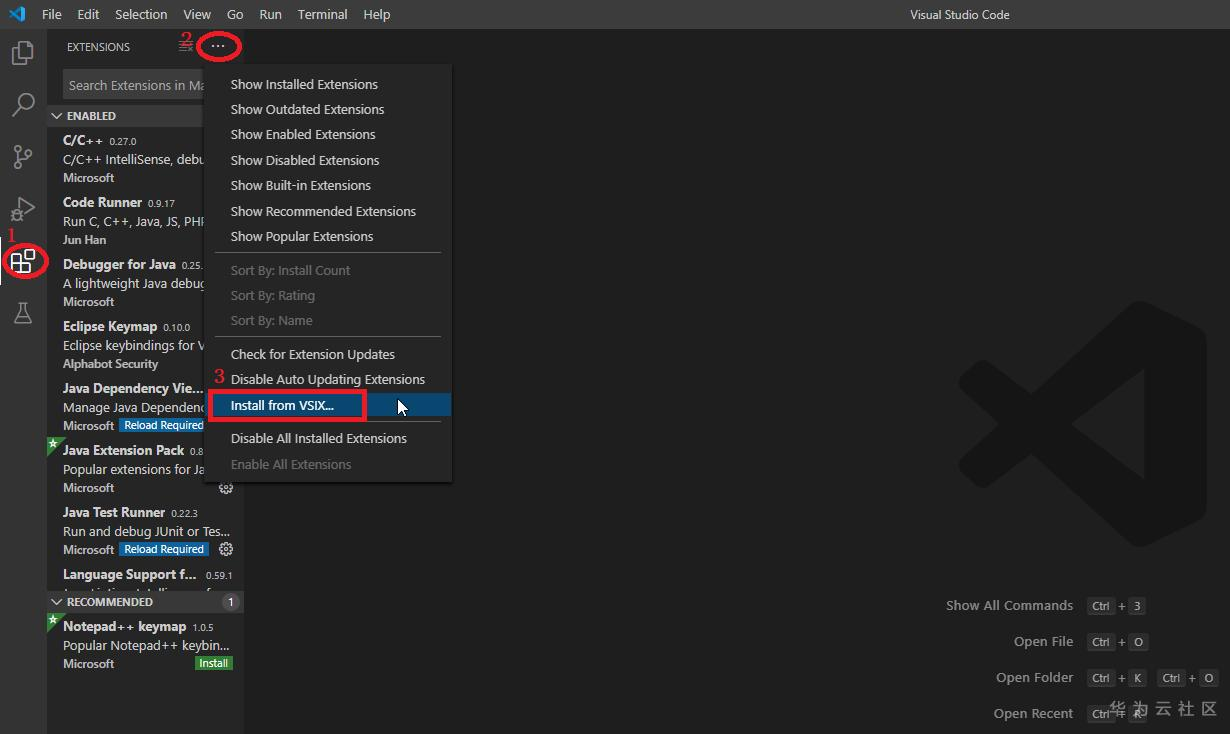This screenshot has width=1230, height=734.
Task: Open the Search view in activity bar
Action: (23, 104)
